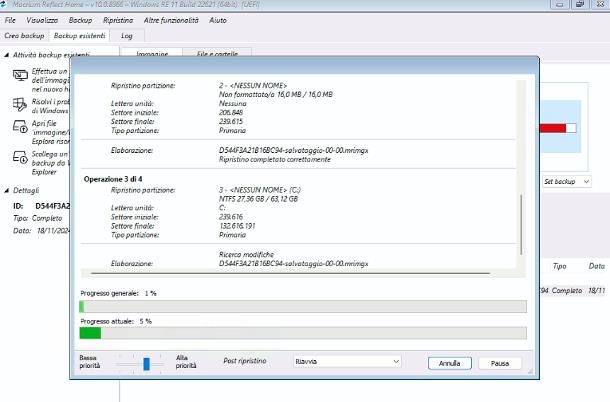Switch to the Crea backup tab
This screenshot has height=402, width=610.
coord(24,36)
